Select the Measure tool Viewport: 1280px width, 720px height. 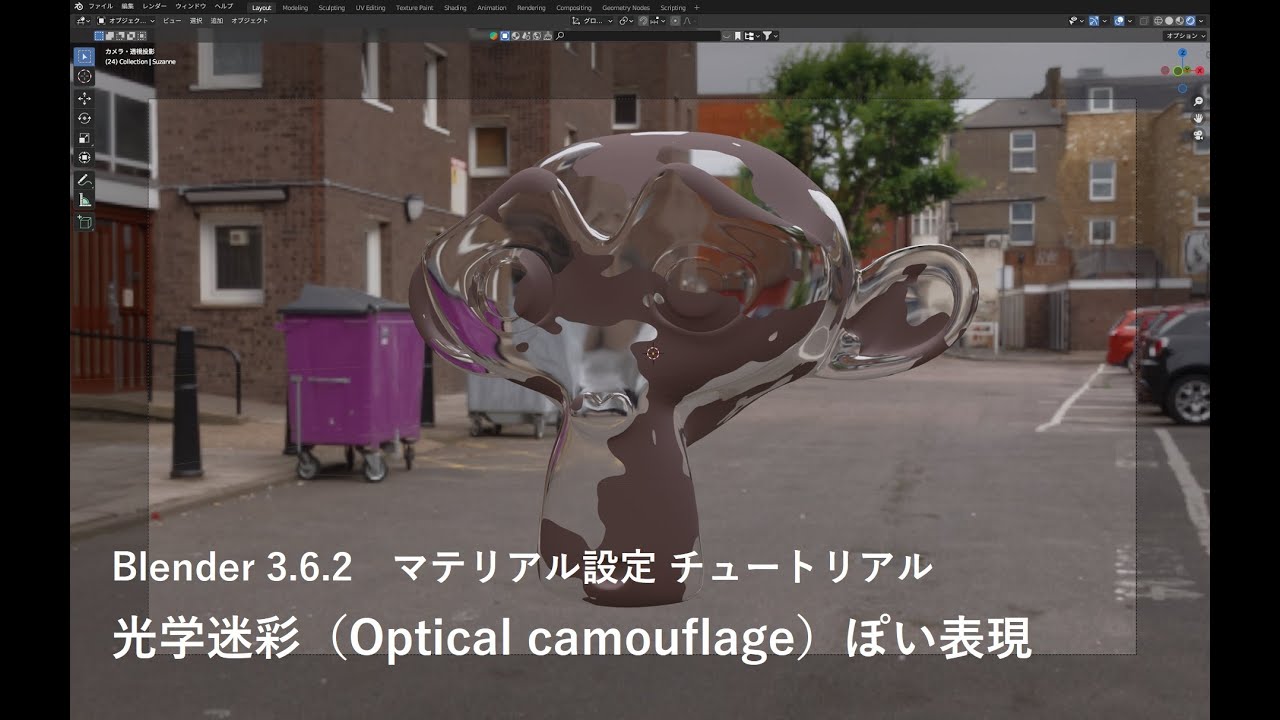pyautogui.click(x=84, y=200)
